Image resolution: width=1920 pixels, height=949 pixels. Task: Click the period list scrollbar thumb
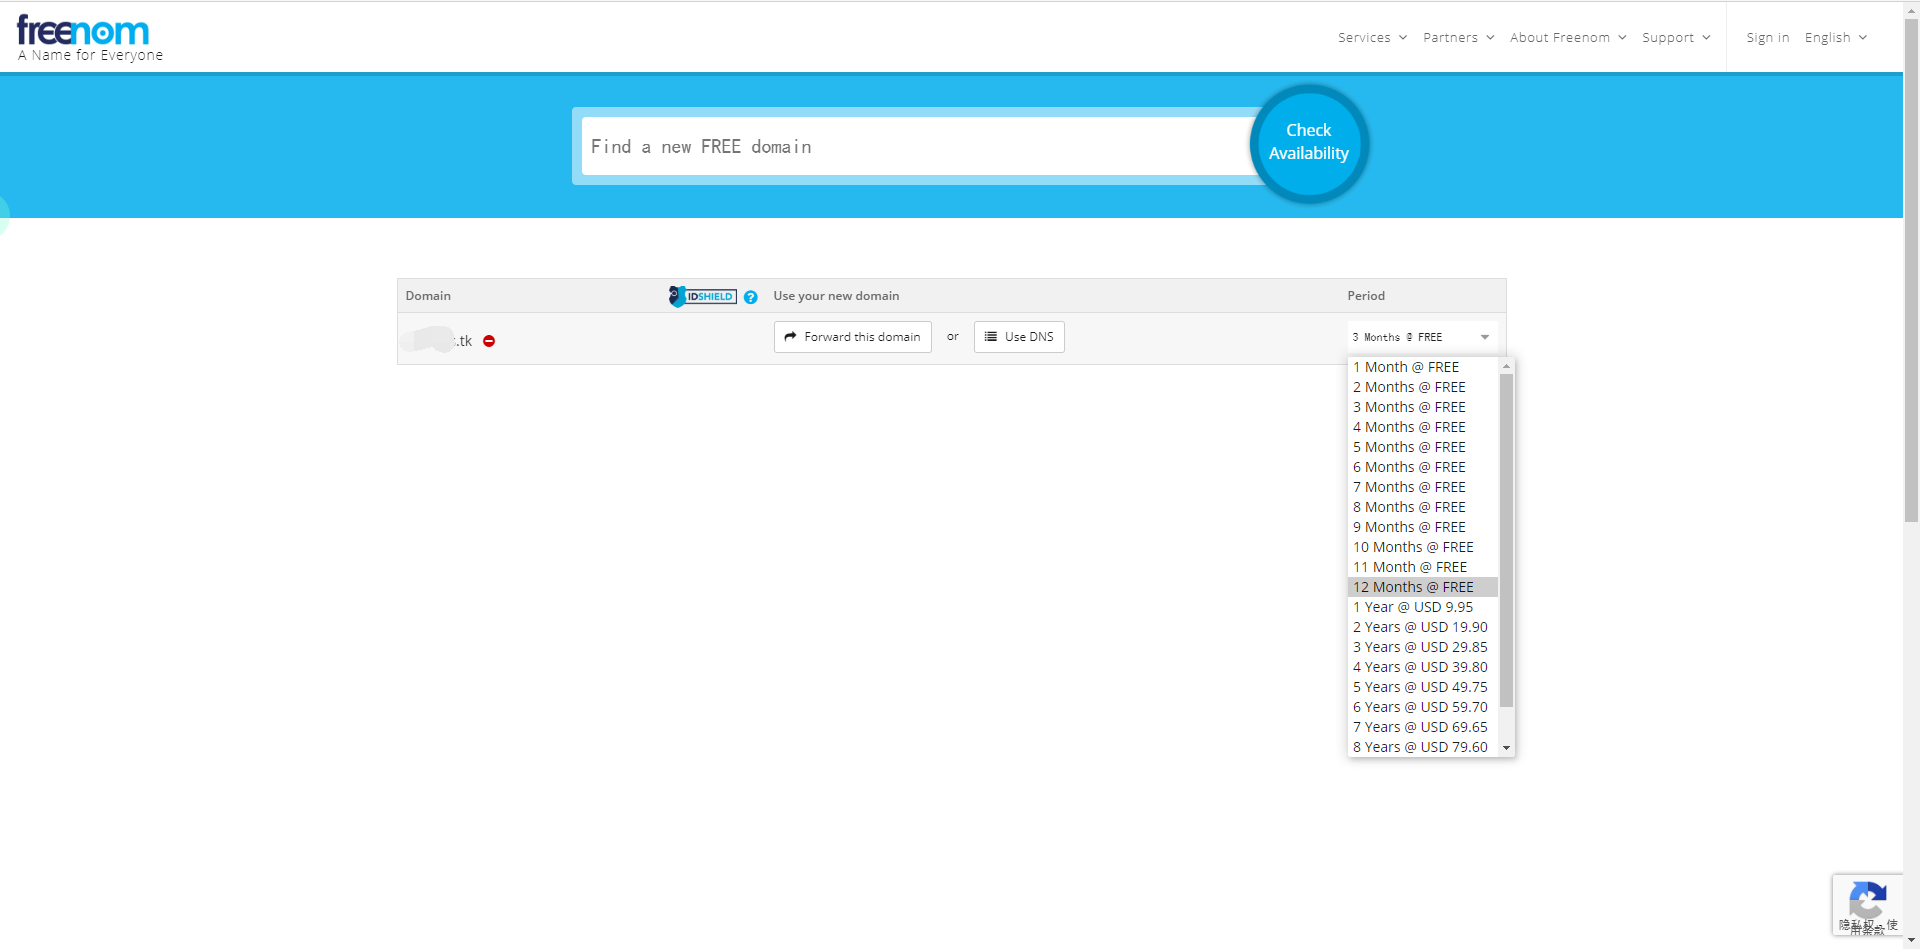point(1506,540)
